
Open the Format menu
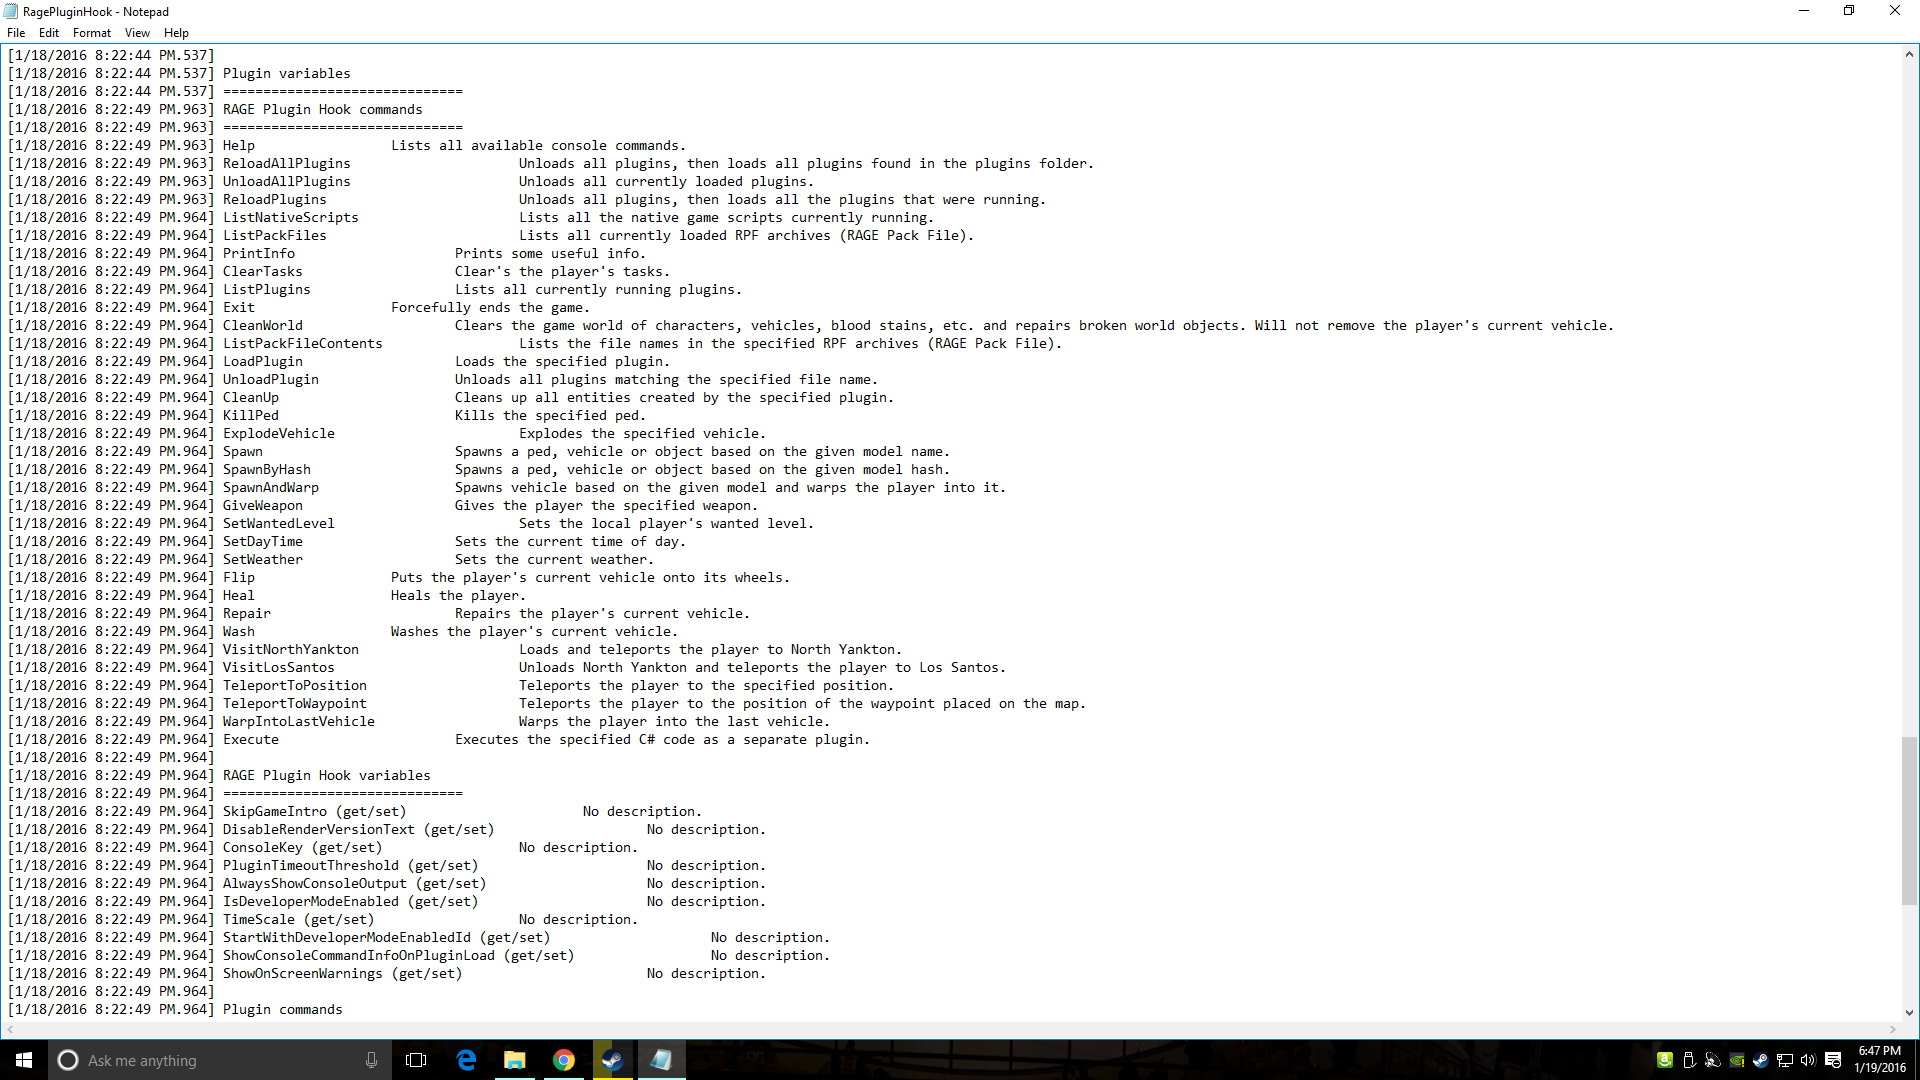pos(92,33)
